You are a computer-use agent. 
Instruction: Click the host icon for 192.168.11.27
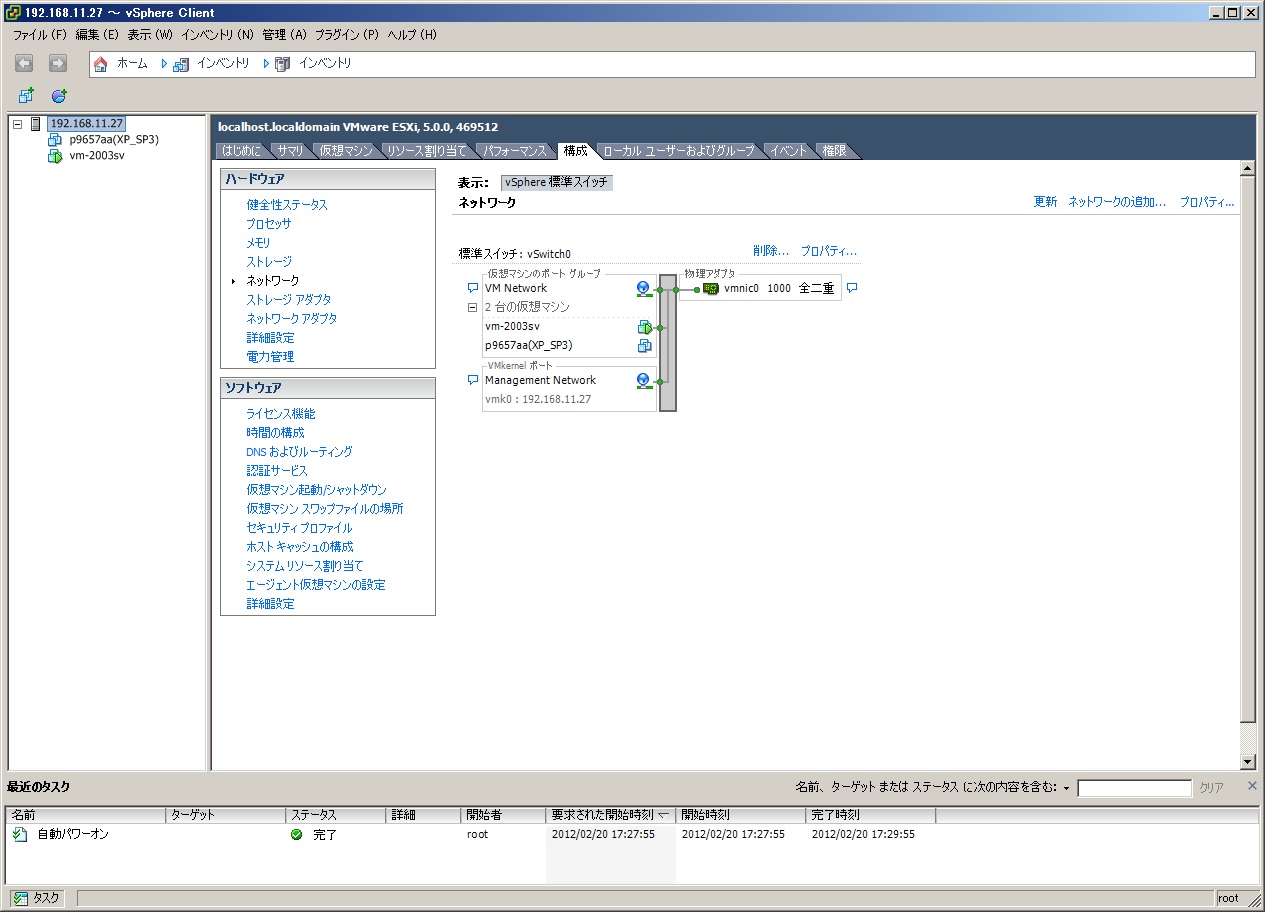36,124
